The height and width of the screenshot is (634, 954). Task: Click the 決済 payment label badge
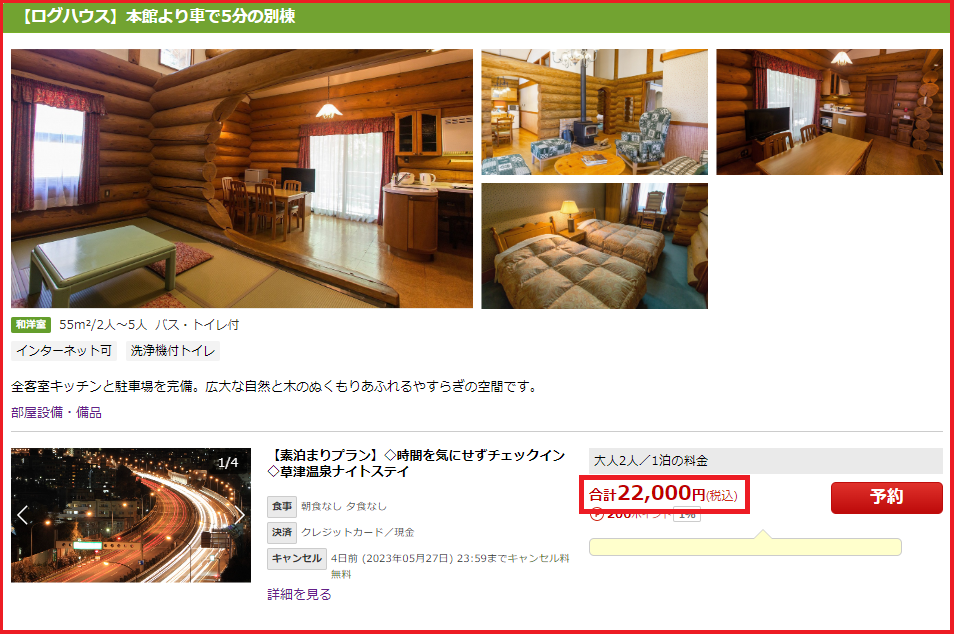(282, 532)
